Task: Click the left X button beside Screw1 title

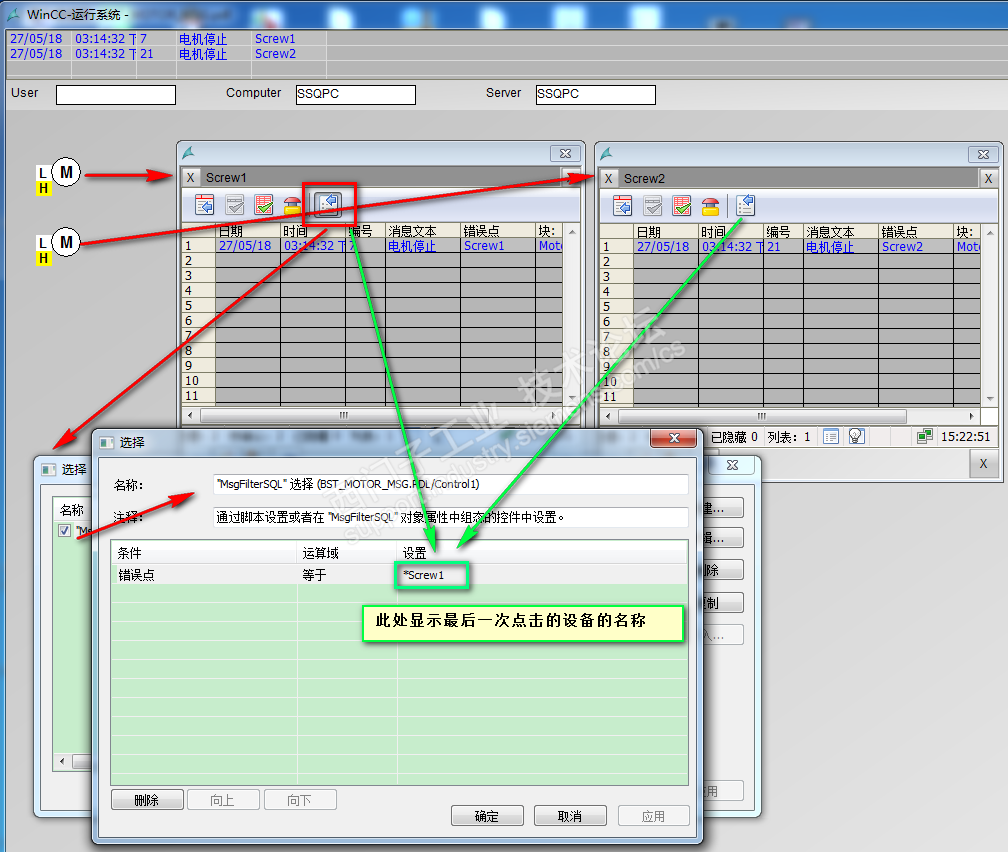Action: click(190, 177)
